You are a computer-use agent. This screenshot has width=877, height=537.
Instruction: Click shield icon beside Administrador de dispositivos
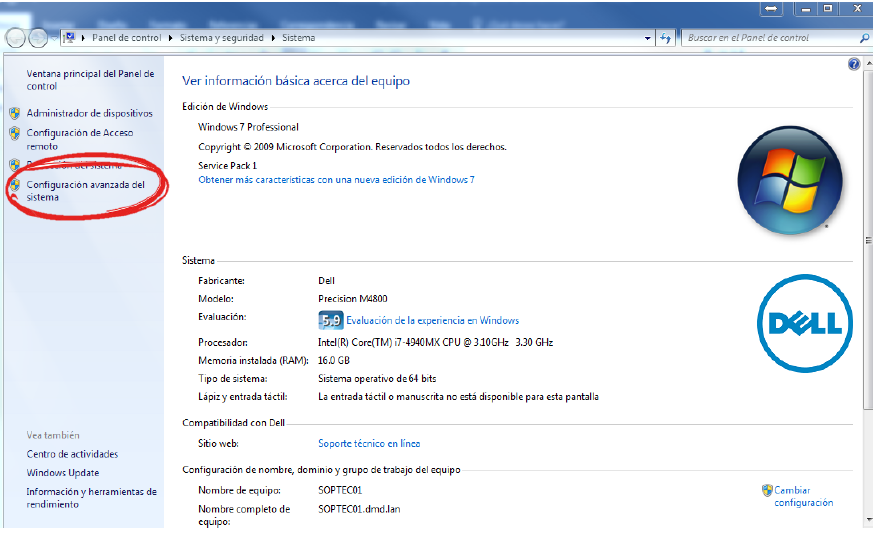15,114
